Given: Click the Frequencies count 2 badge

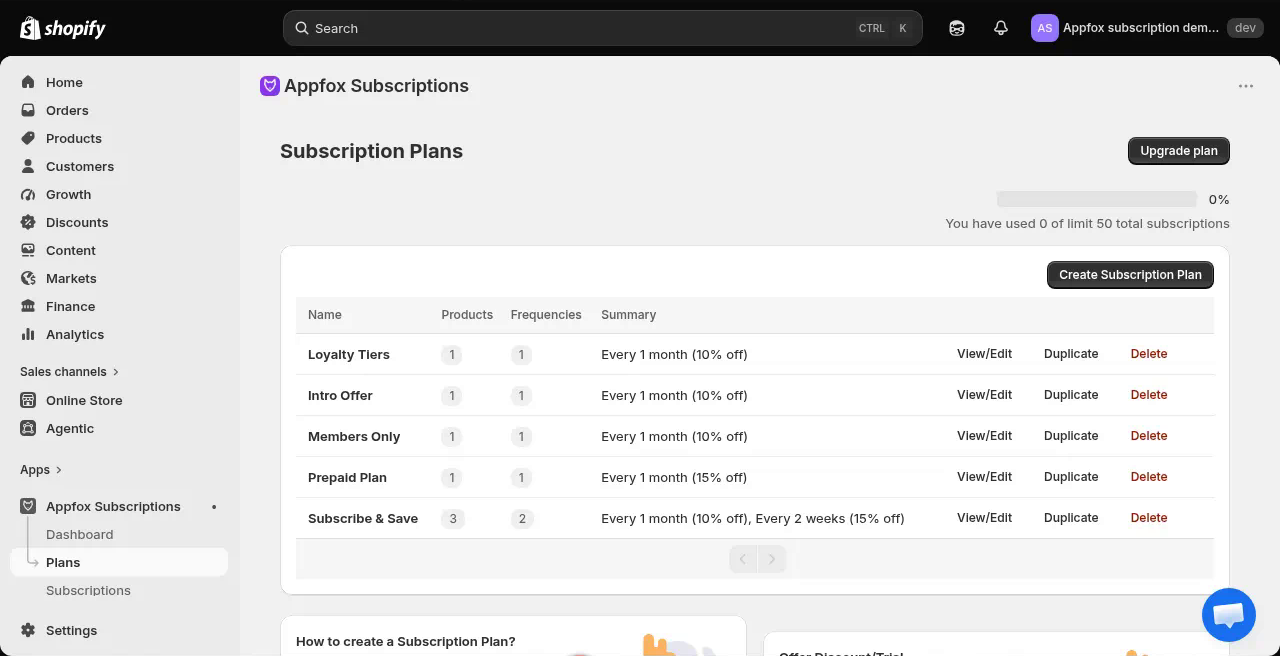Looking at the screenshot, I should pyautogui.click(x=522, y=519).
